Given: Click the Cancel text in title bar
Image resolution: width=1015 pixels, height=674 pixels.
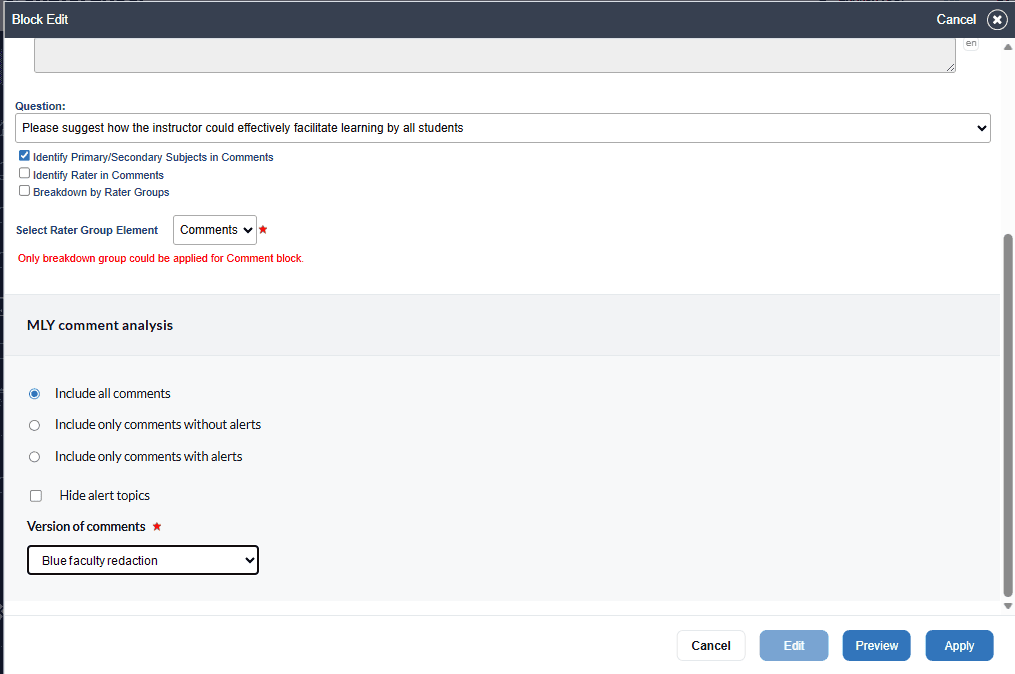Looking at the screenshot, I should [x=955, y=20].
